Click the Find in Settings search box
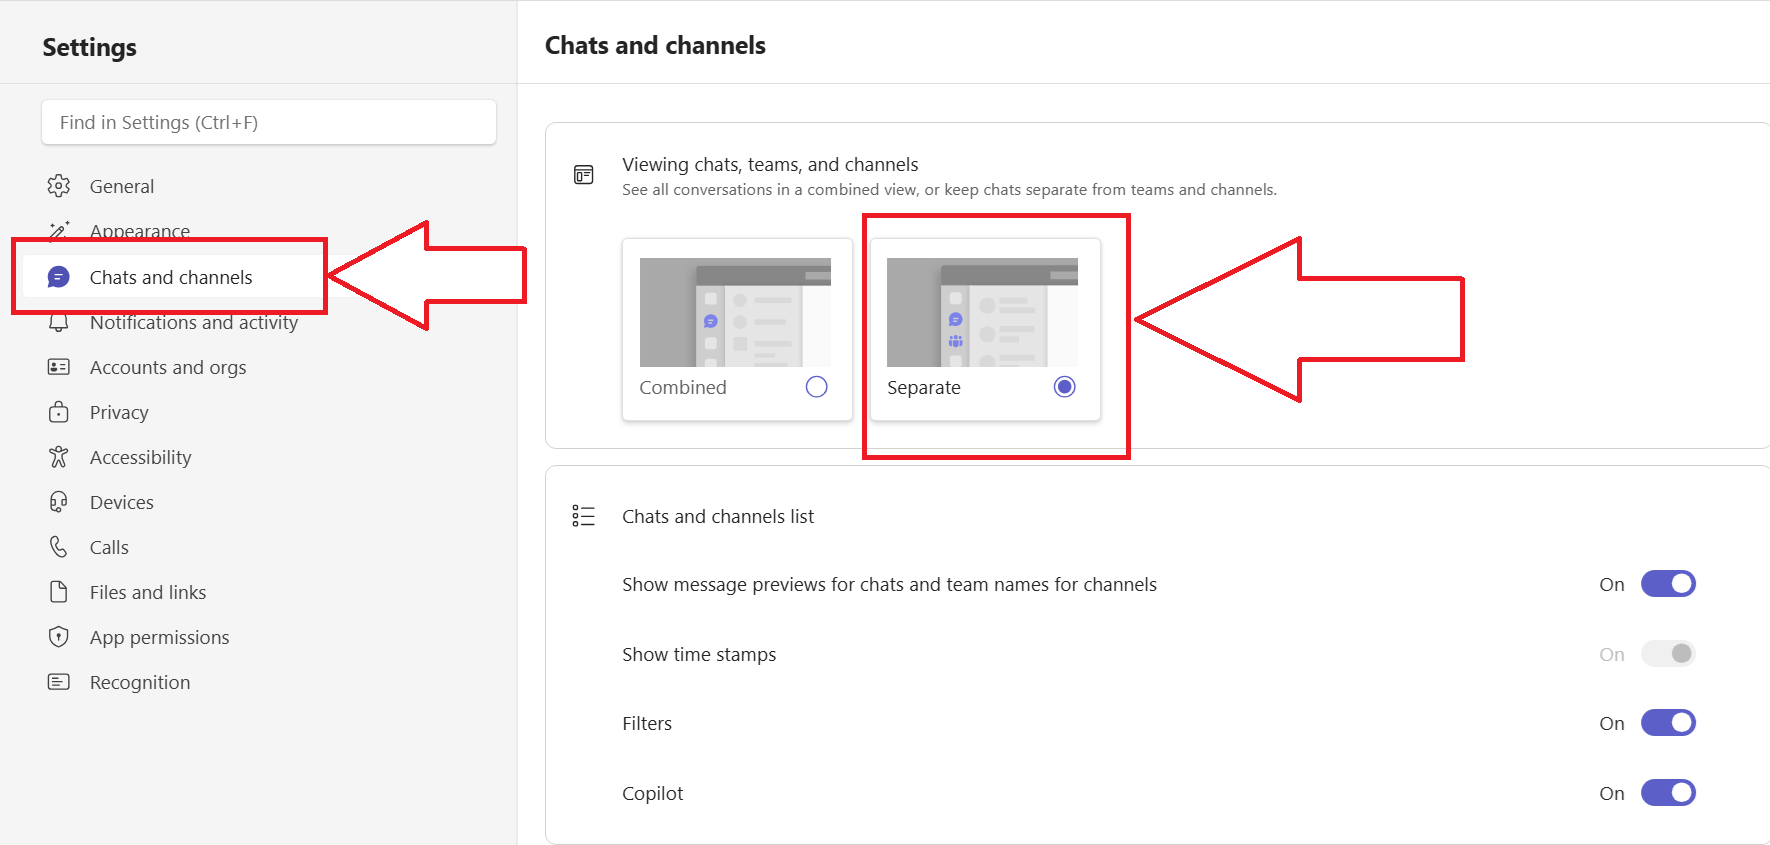 [268, 122]
